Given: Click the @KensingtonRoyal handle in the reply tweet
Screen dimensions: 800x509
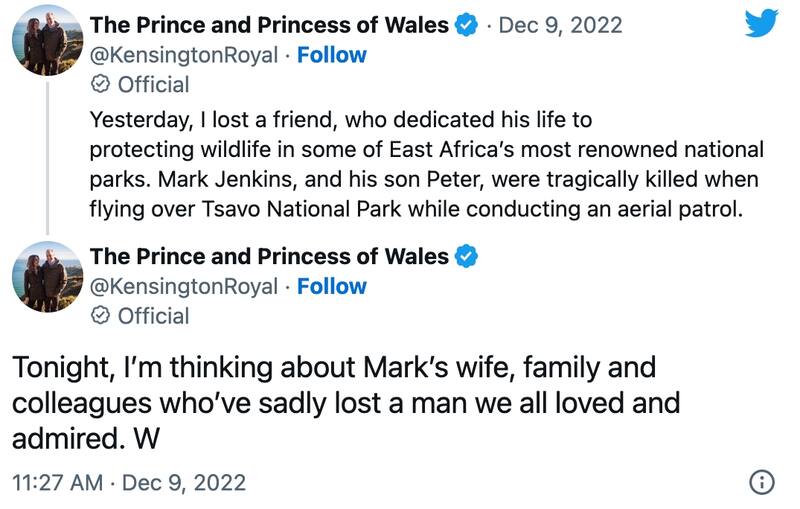Looking at the screenshot, I should click(184, 287).
